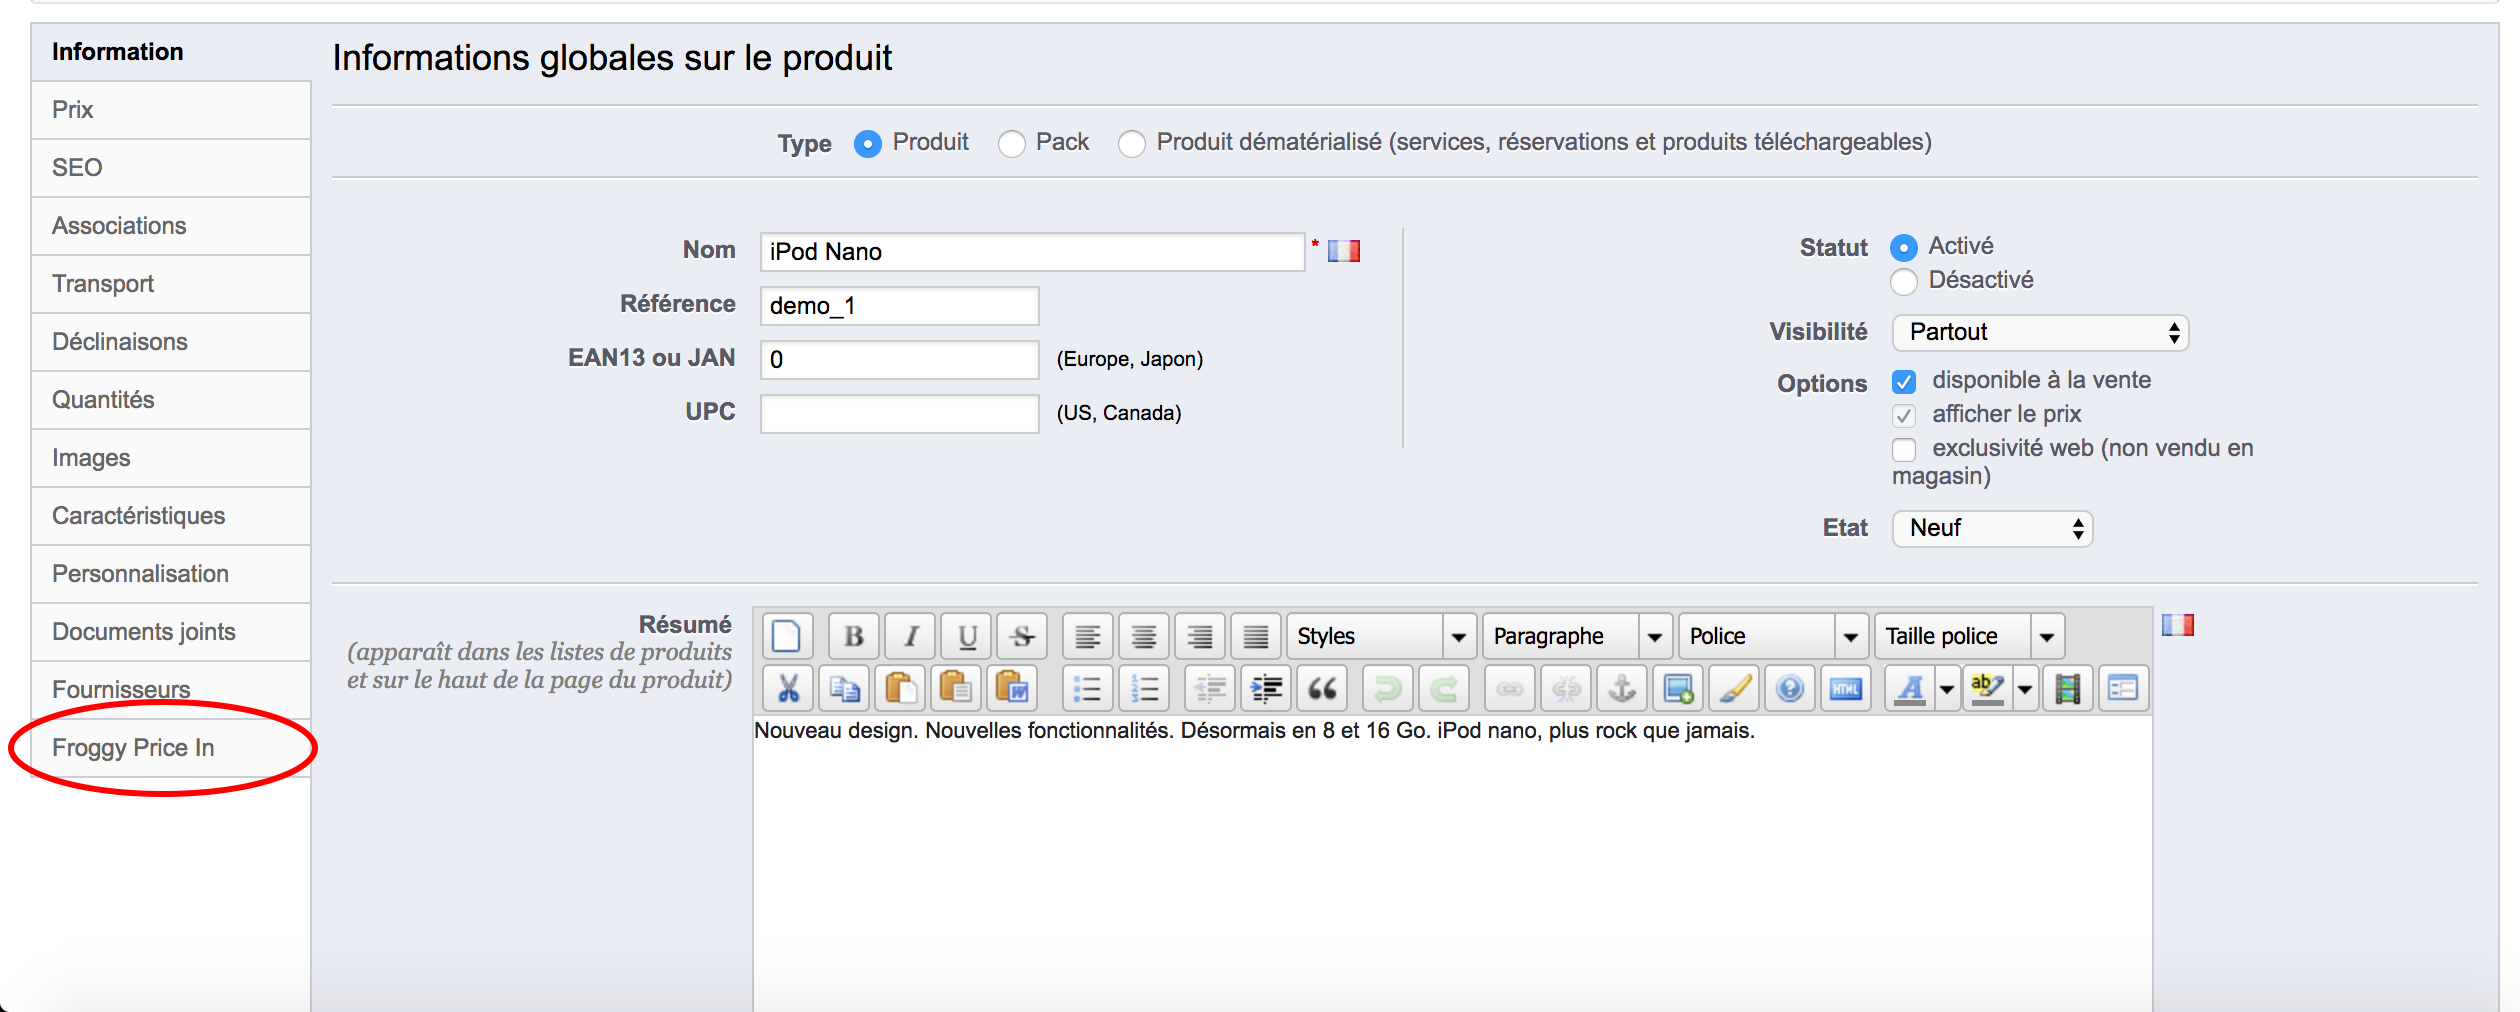Decrease indent (outdent) in editor

pyautogui.click(x=1210, y=688)
